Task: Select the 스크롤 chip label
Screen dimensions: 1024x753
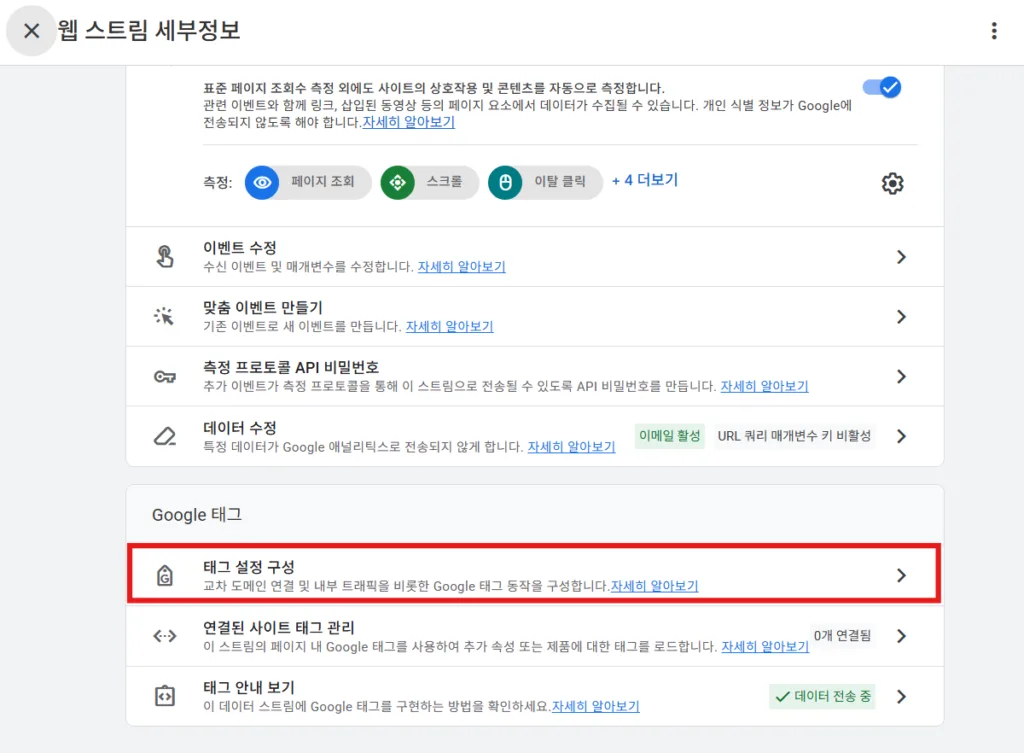Action: pos(444,182)
